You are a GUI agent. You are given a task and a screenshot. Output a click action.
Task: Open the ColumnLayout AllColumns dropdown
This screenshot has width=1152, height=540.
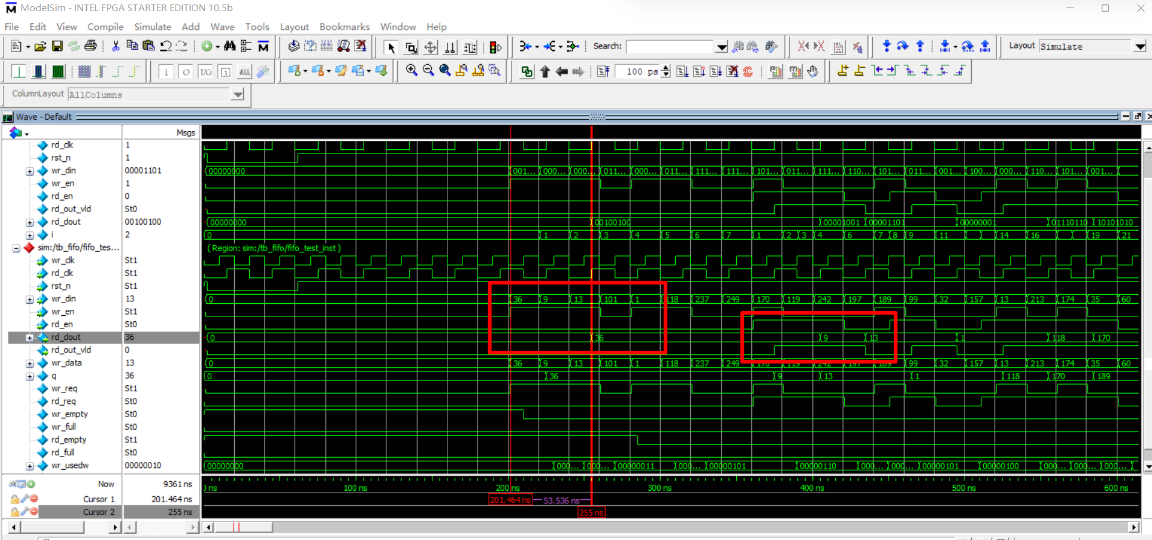[237, 95]
